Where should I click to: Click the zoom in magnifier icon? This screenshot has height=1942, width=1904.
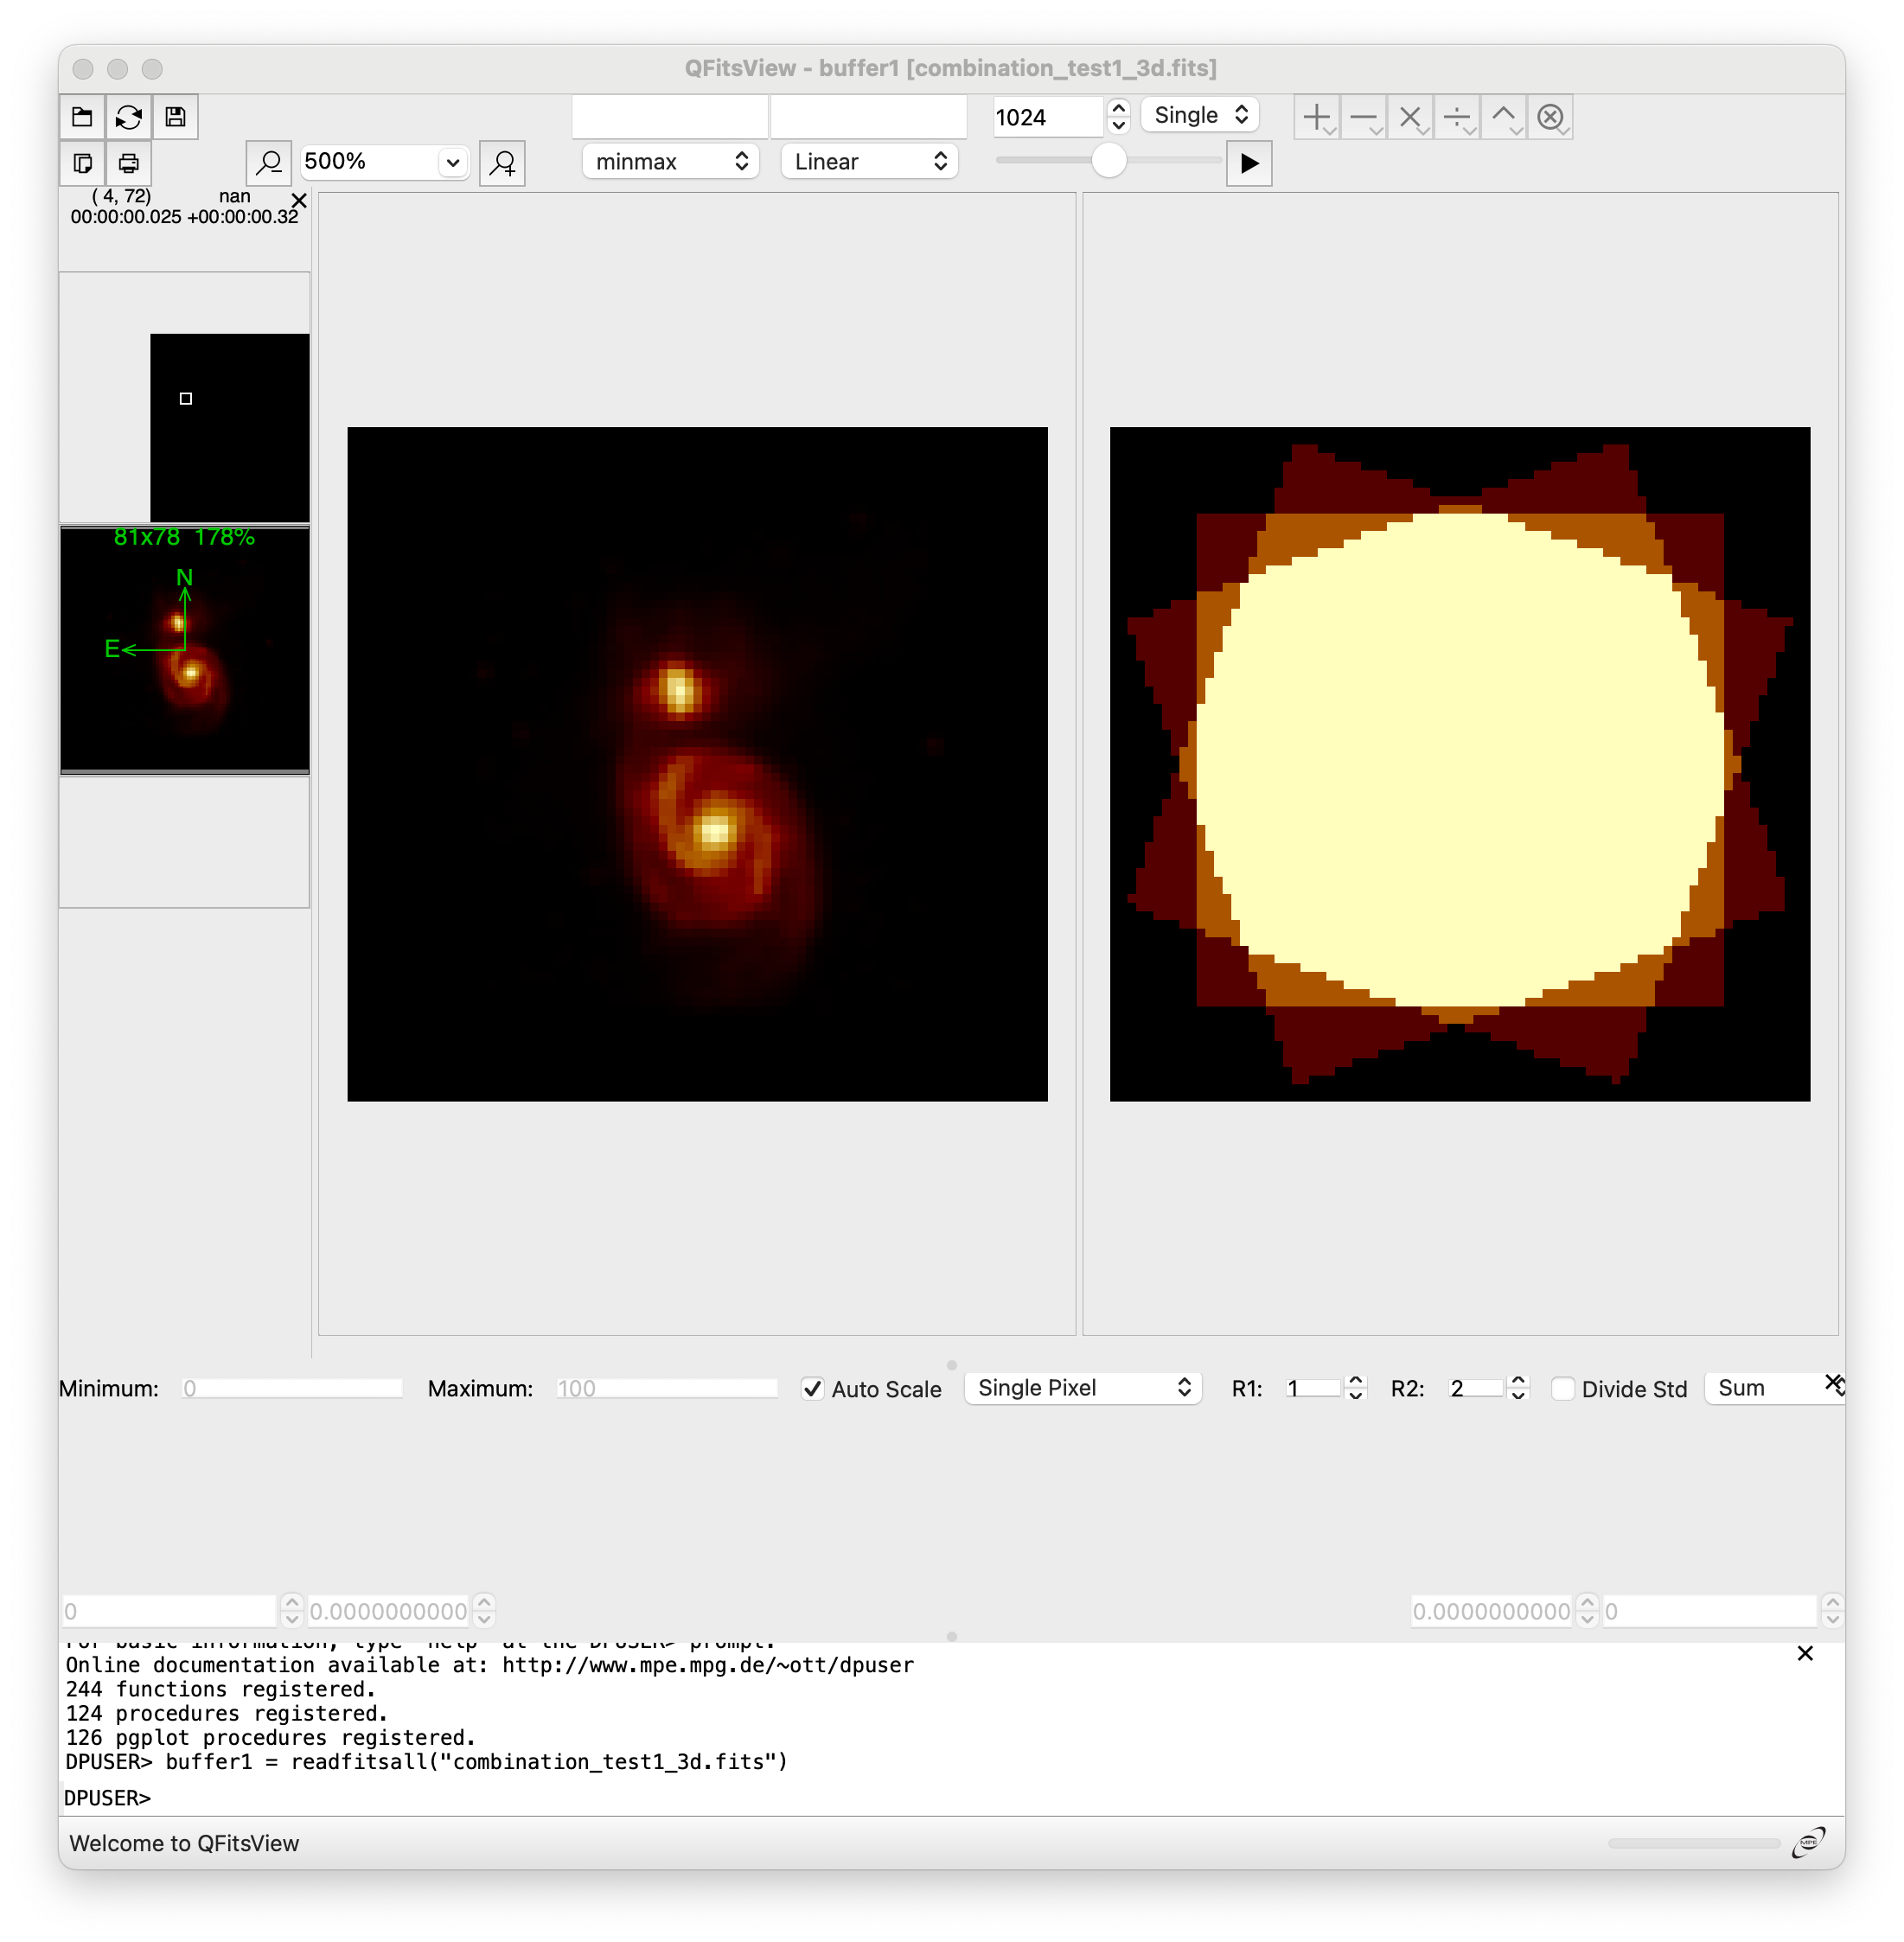[x=502, y=163]
